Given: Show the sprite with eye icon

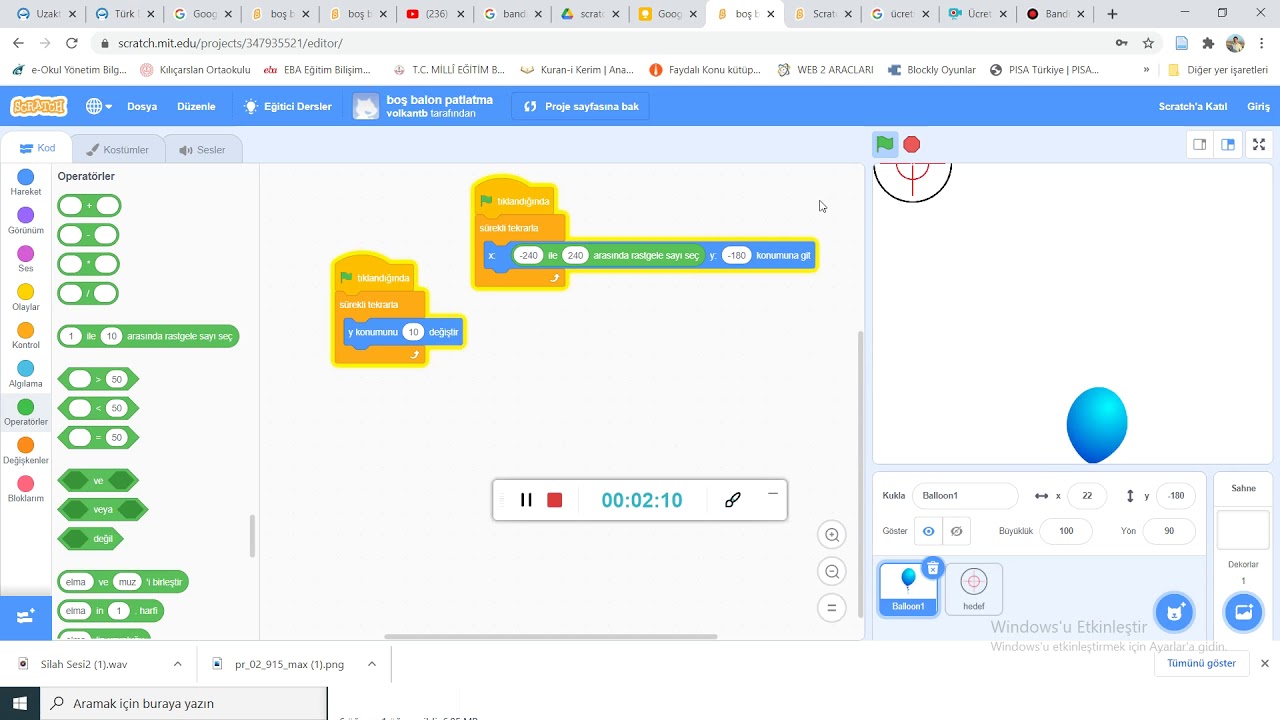Looking at the screenshot, I should (x=929, y=531).
